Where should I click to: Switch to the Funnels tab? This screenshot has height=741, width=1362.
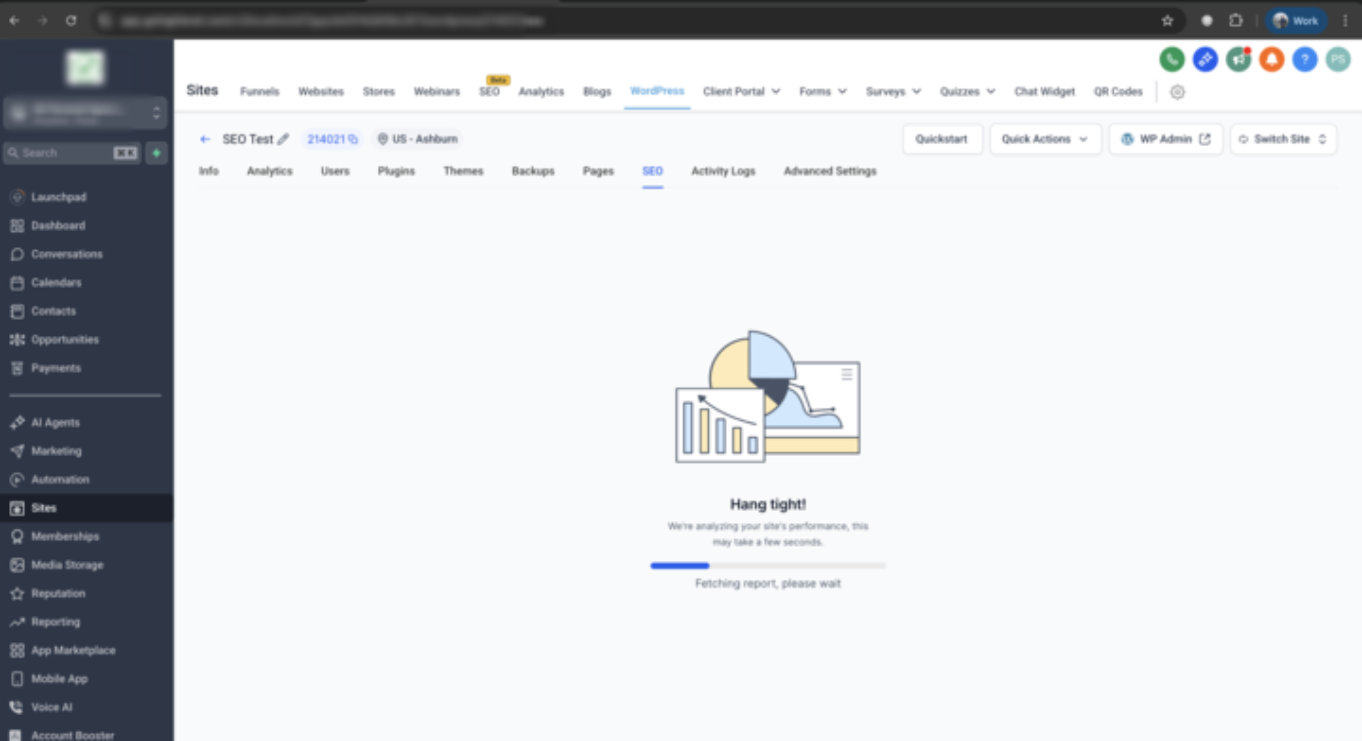[260, 92]
